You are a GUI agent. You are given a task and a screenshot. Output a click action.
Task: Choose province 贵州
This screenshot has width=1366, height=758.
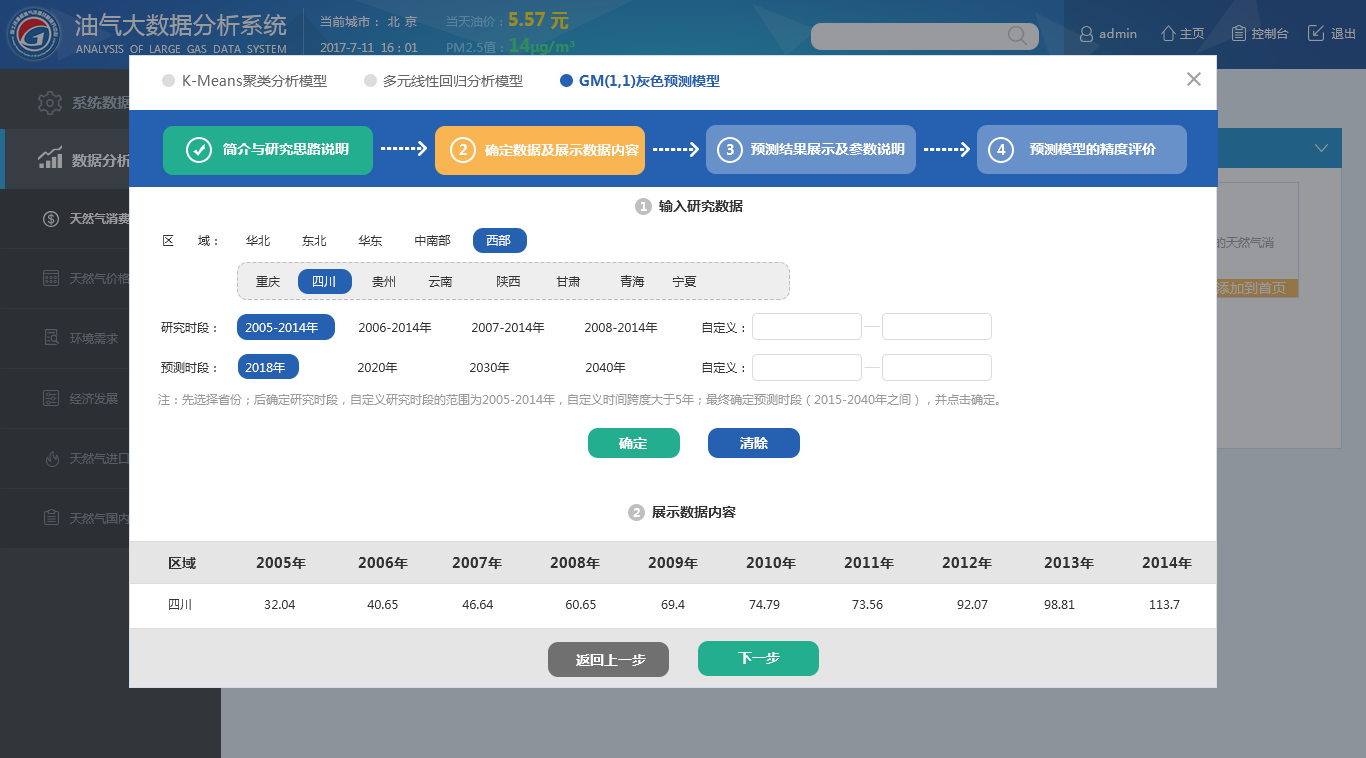tap(384, 282)
